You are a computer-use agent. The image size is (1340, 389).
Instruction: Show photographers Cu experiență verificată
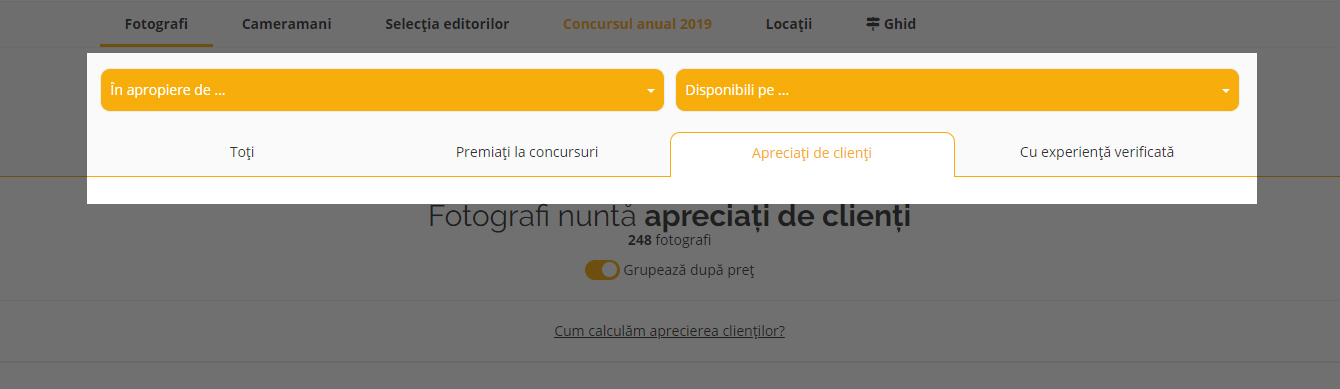click(x=1097, y=153)
